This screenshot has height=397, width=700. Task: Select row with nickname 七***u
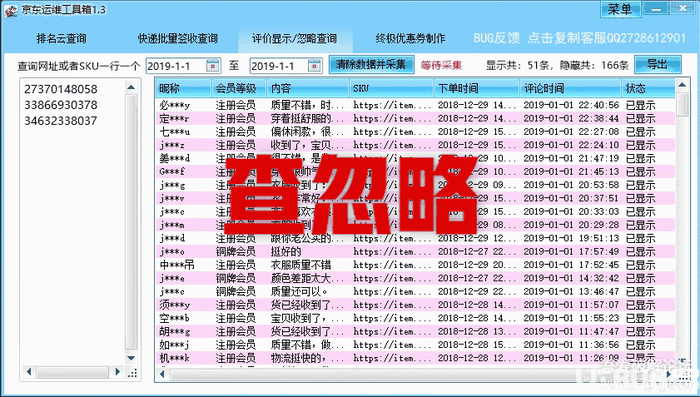[x=416, y=132]
